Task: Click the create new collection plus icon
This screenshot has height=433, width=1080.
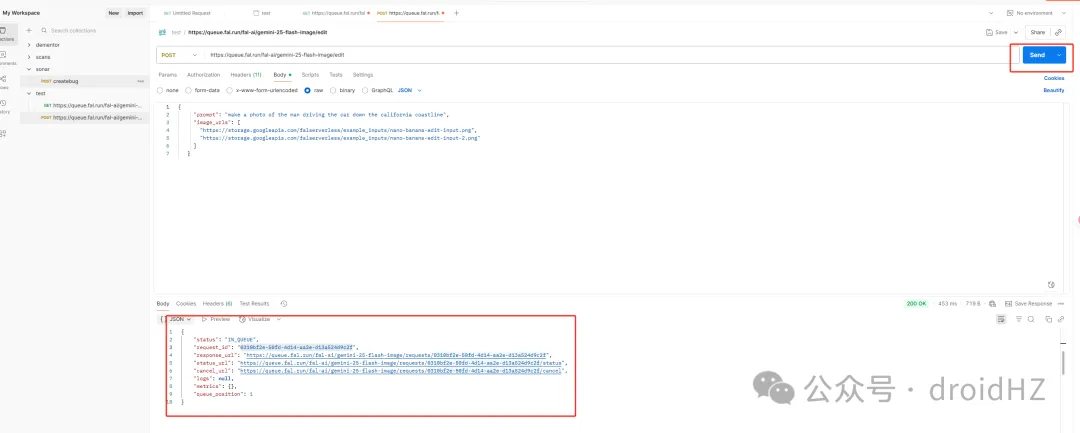Action: point(29,31)
